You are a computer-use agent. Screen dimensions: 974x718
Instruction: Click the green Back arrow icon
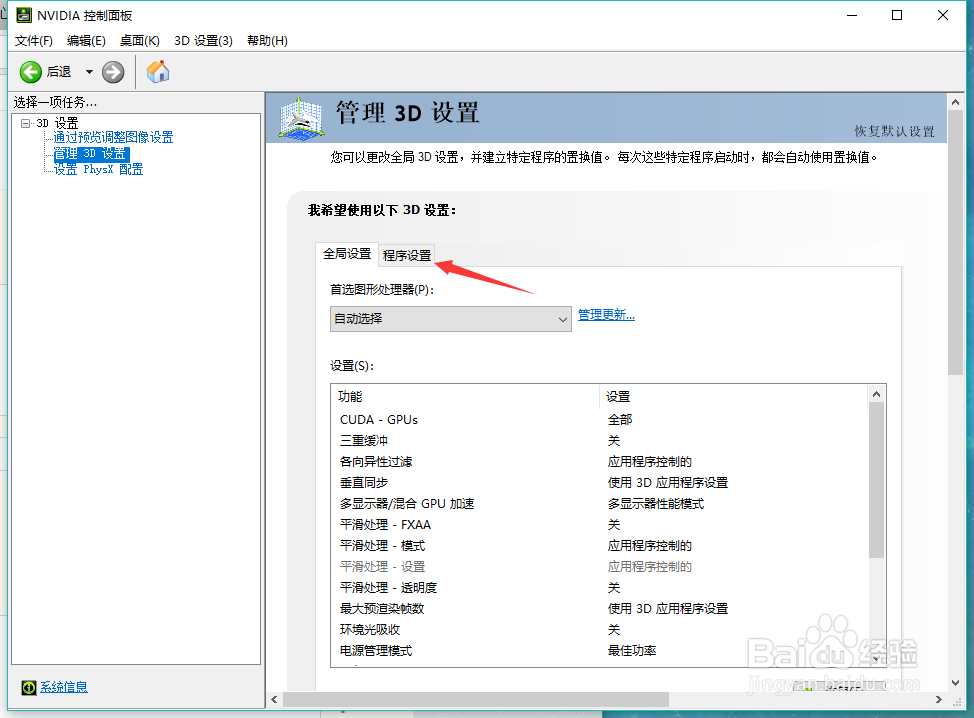30,72
